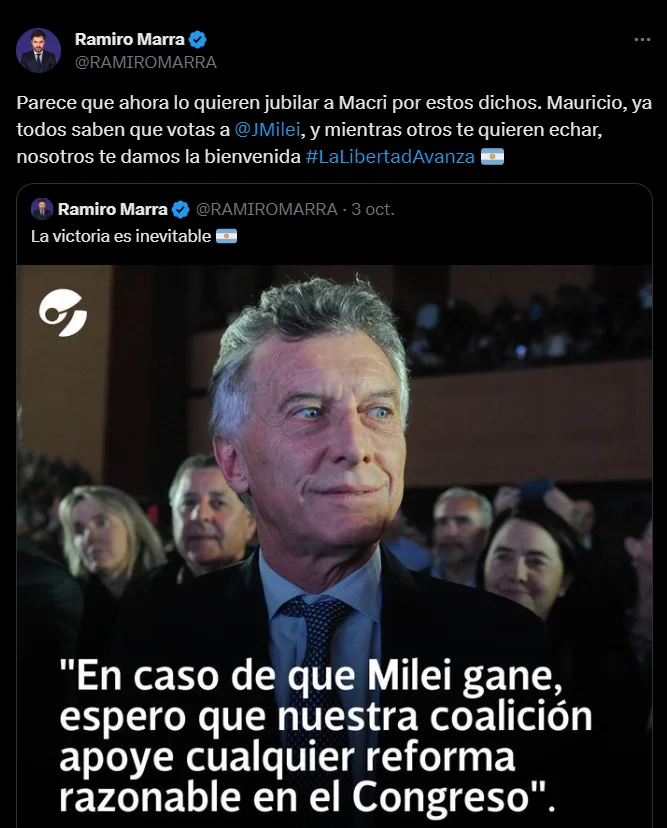Open the quoted tweet card header
Viewport: 667px width, 828px height.
pyautogui.click(x=213, y=209)
